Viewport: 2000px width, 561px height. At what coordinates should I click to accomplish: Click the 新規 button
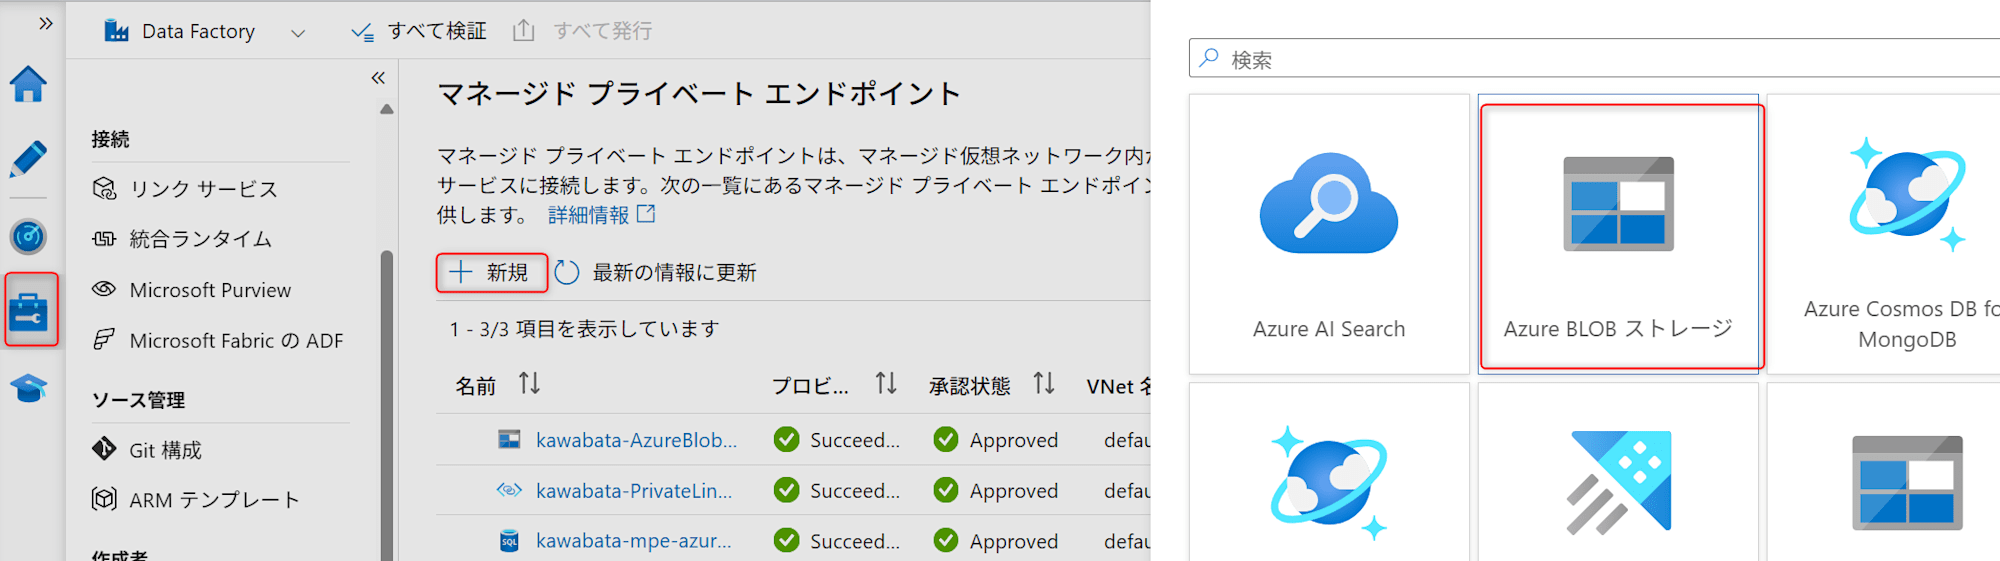coord(491,272)
